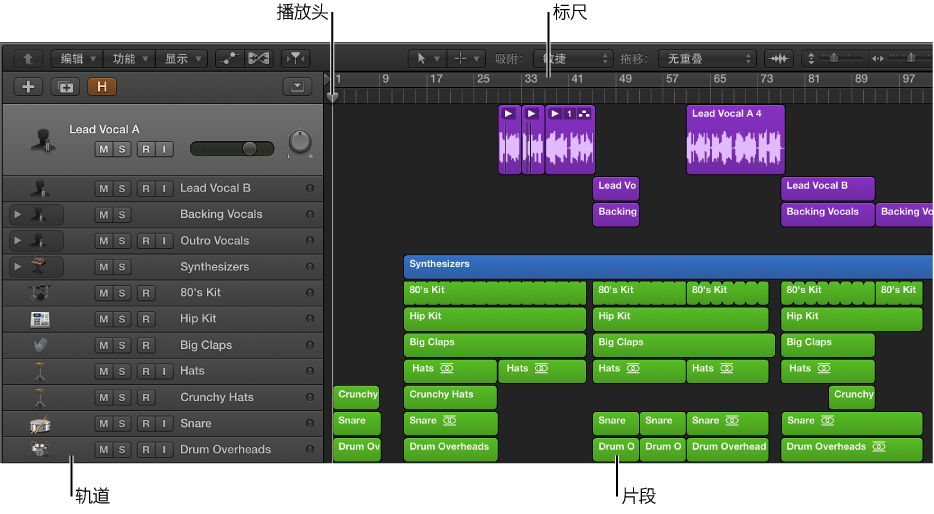Select the blue Synthesizers region
The image size is (934, 514).
pos(660,266)
